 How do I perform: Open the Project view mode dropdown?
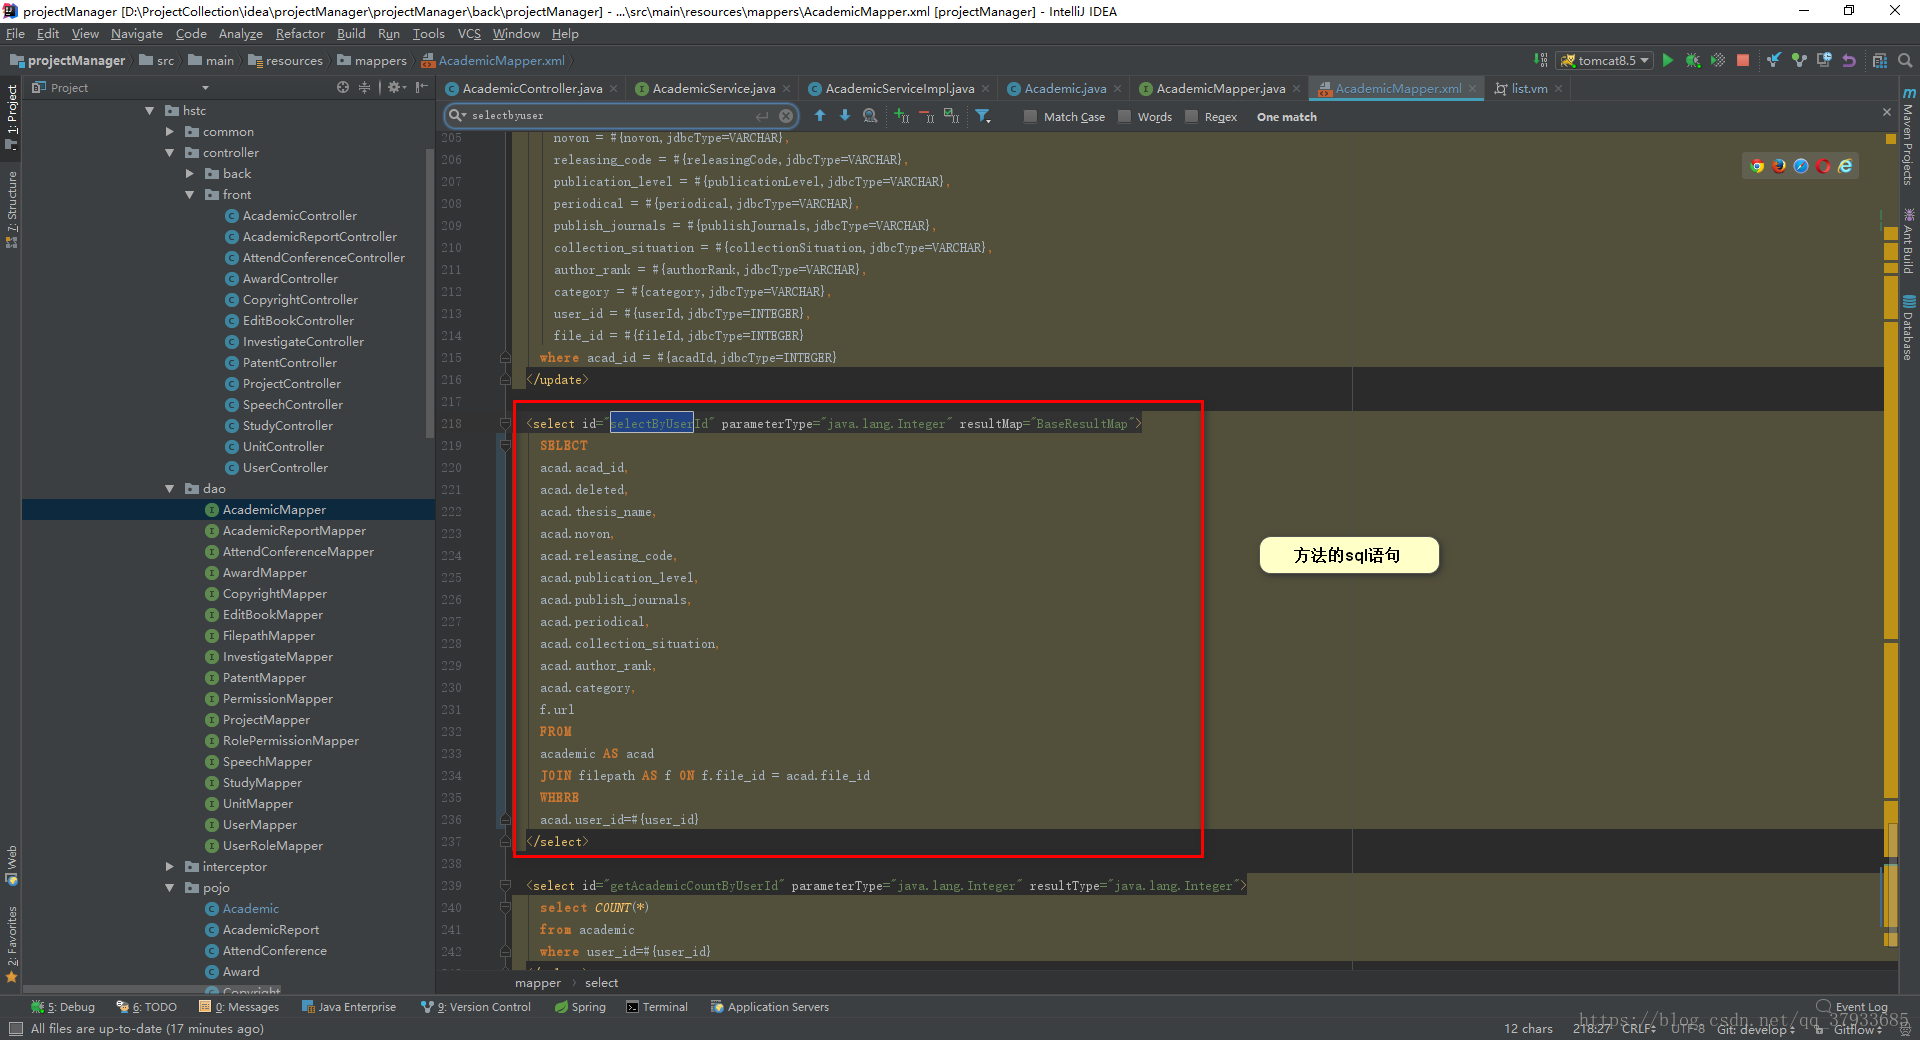point(205,88)
